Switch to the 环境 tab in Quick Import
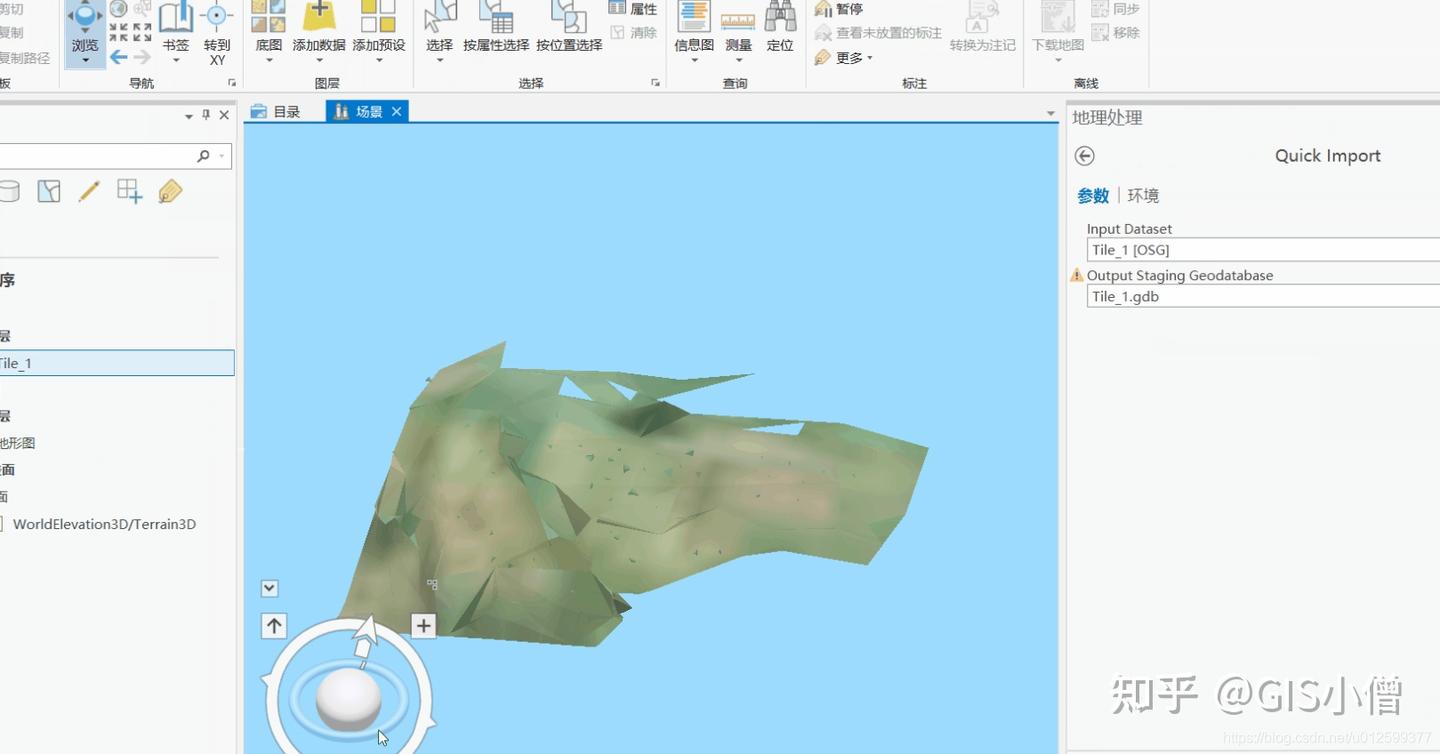The image size is (1440, 754). click(x=1143, y=195)
